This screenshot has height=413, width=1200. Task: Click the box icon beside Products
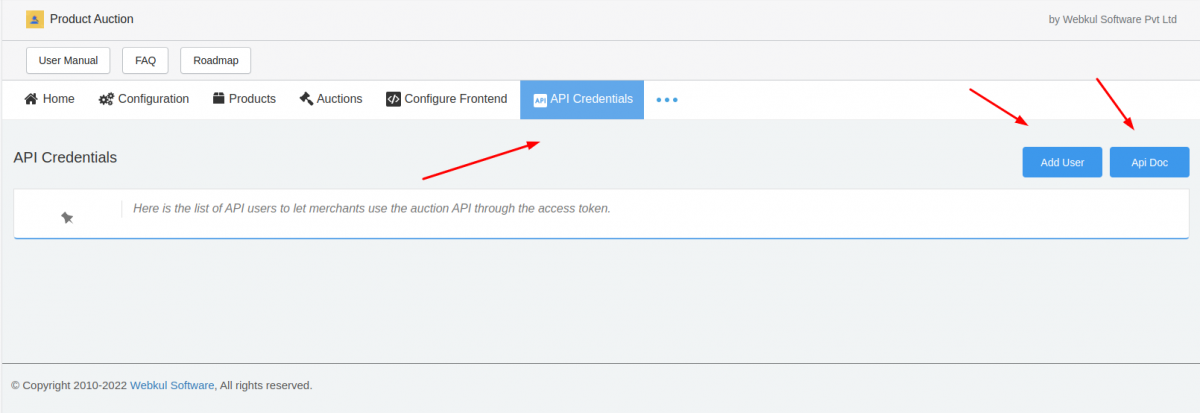point(219,99)
